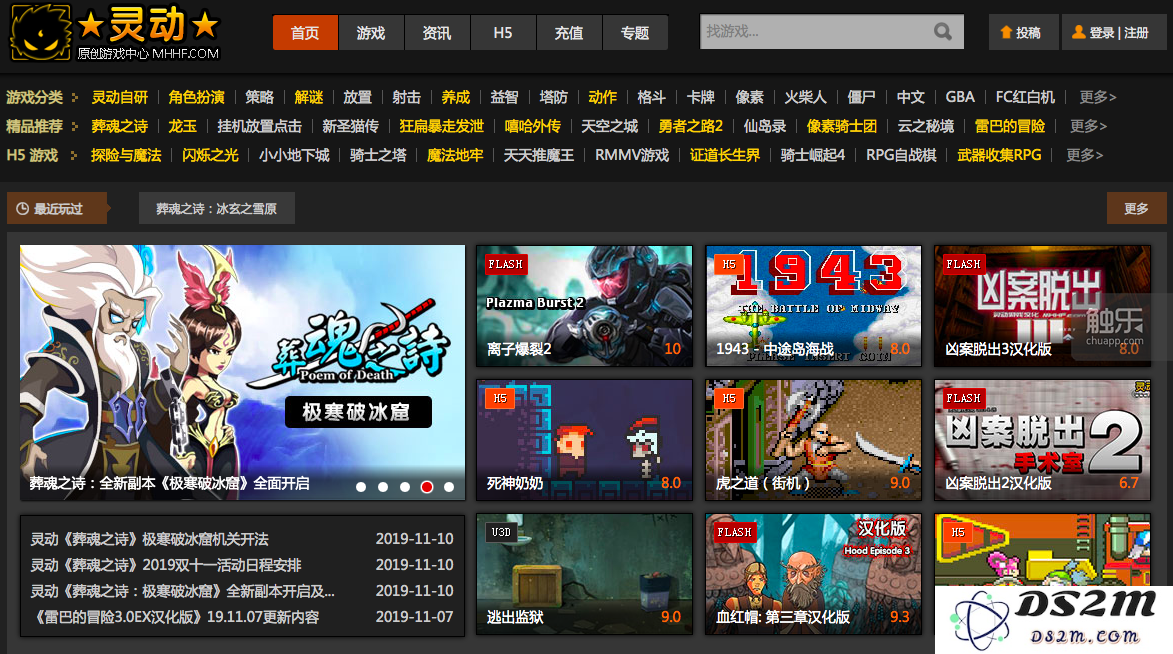Select the second banner carousel dot
This screenshot has height=654, width=1173.
pos(383,487)
